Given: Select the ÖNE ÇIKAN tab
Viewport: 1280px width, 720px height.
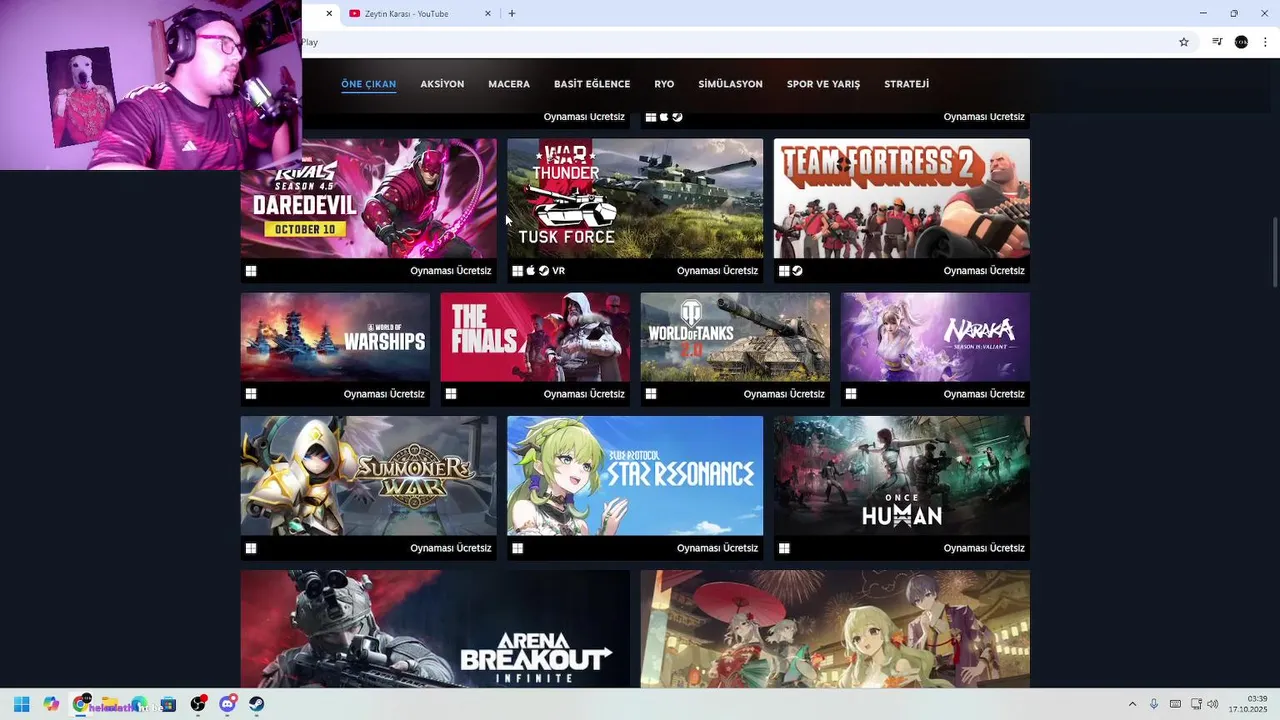Looking at the screenshot, I should pos(369,84).
